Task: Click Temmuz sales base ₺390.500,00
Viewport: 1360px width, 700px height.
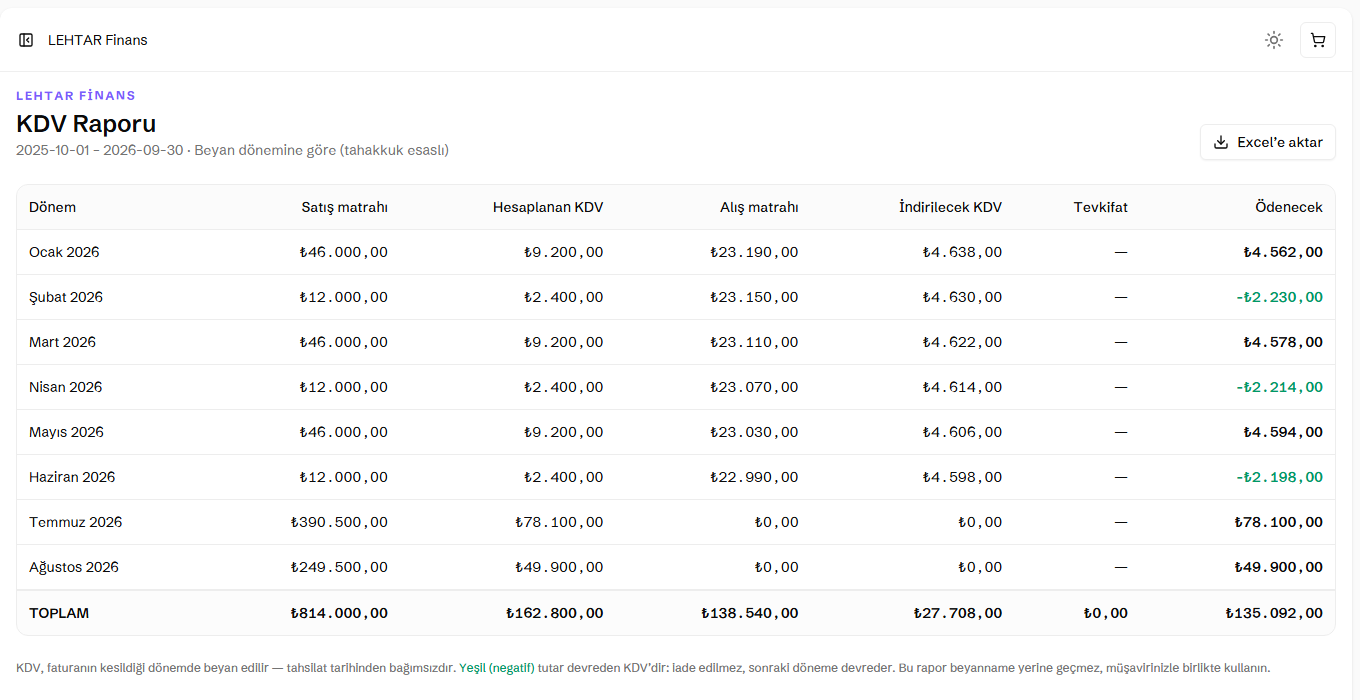Action: point(340,522)
